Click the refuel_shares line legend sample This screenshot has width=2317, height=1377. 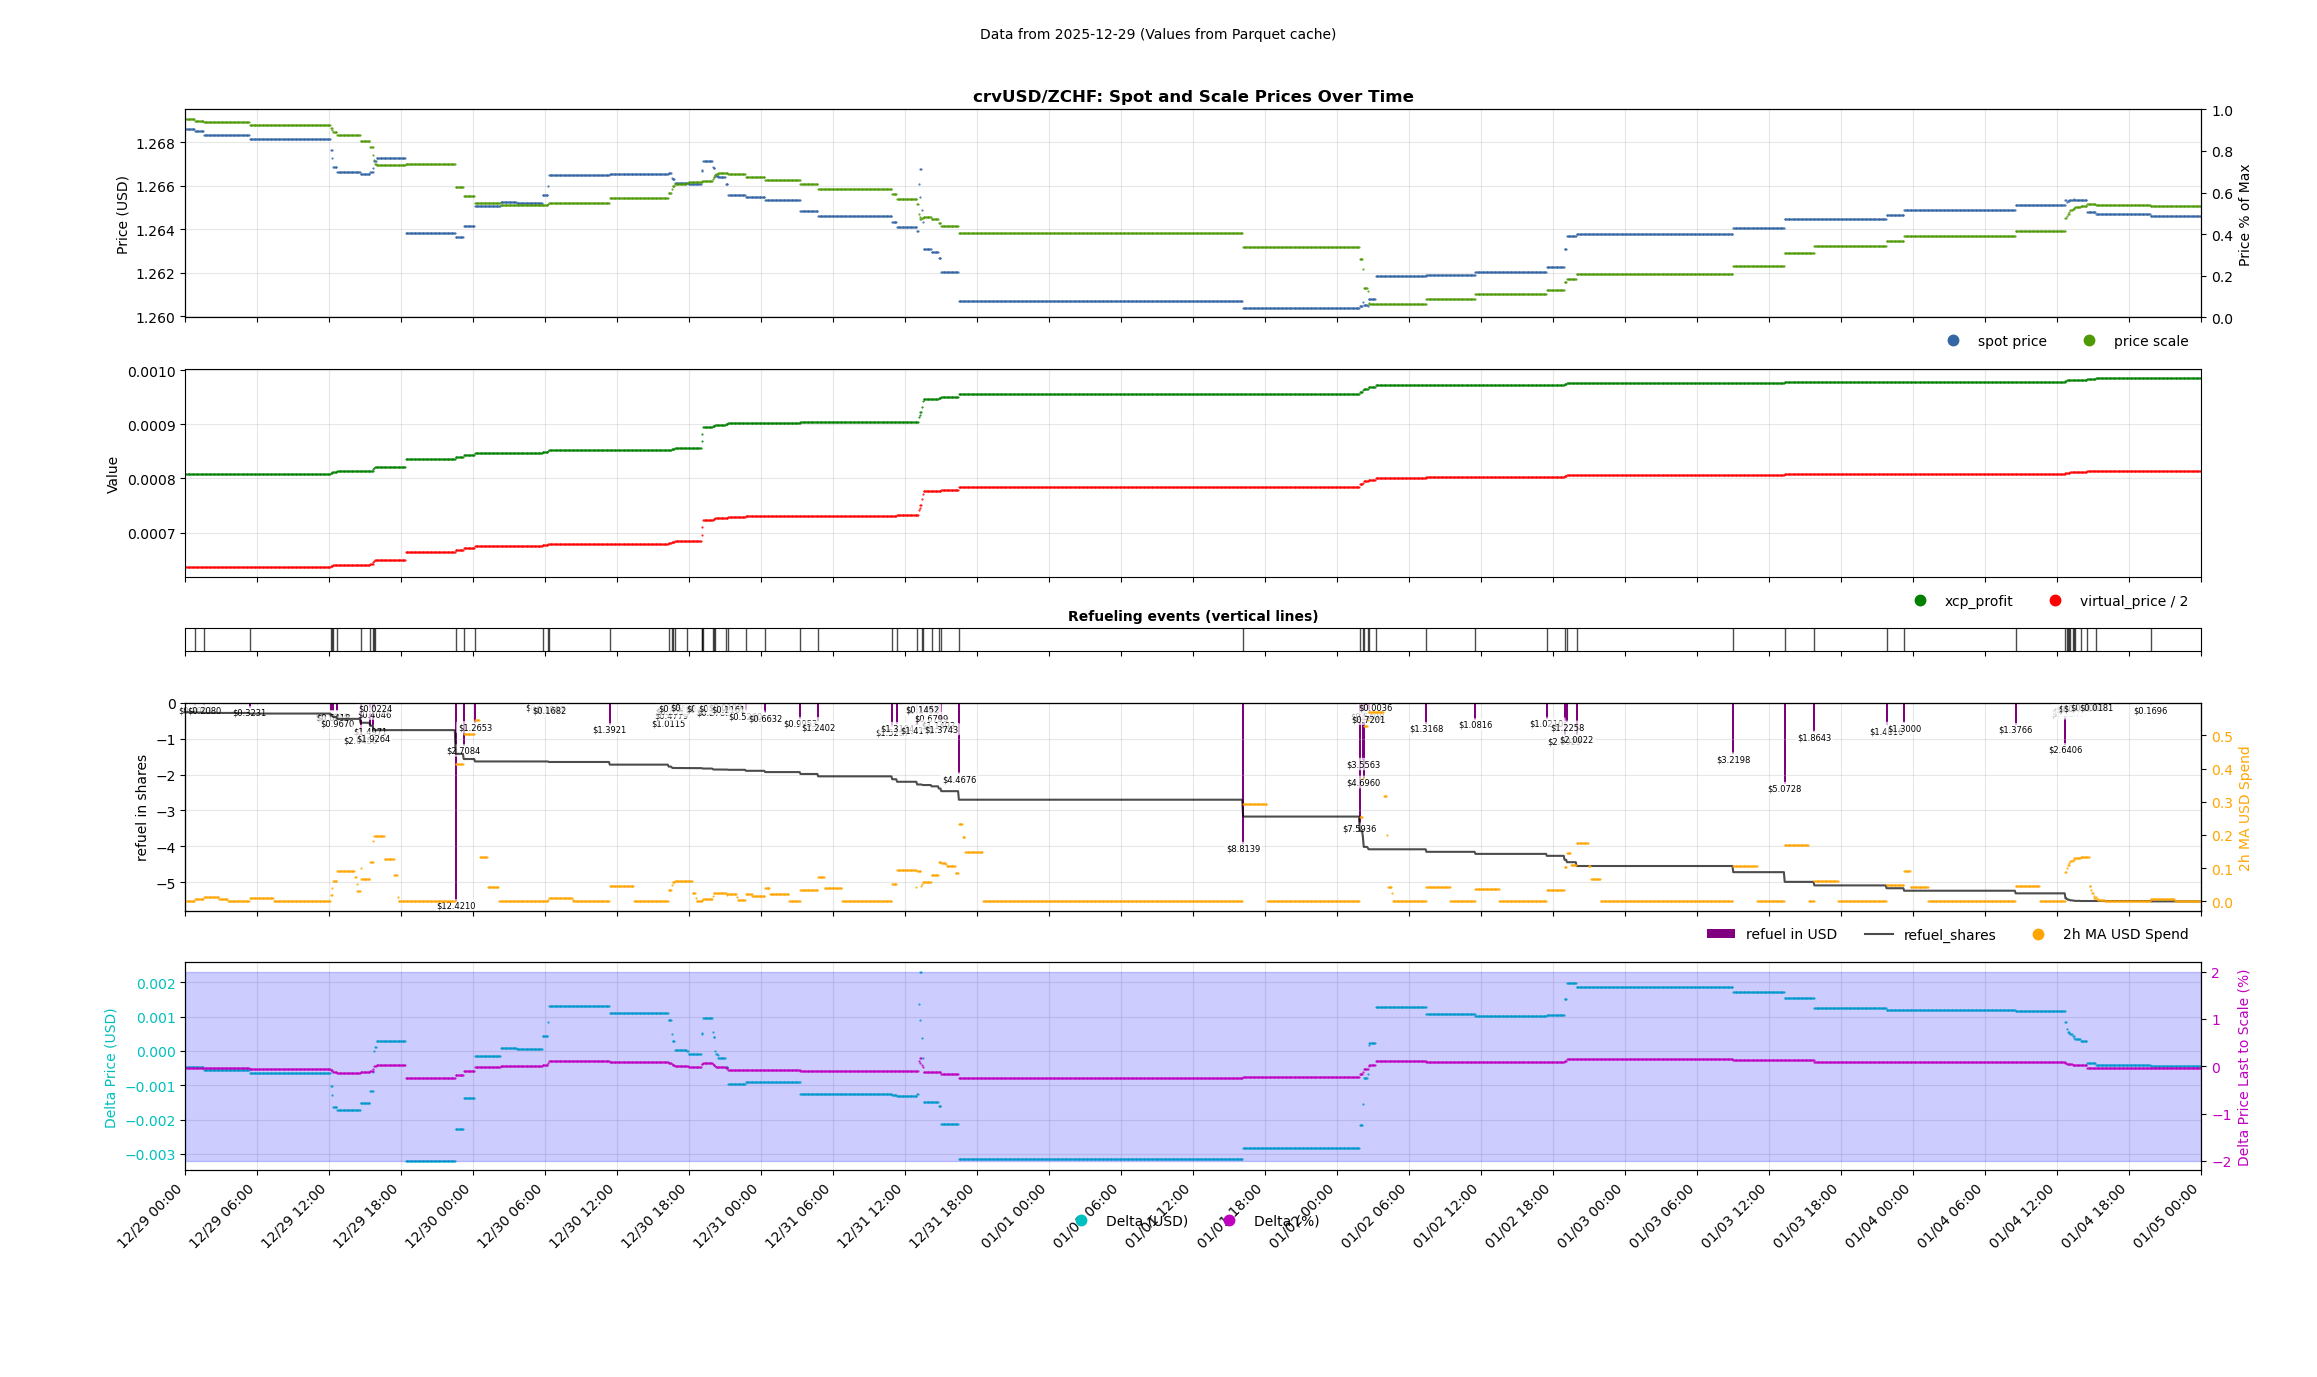1879,935
